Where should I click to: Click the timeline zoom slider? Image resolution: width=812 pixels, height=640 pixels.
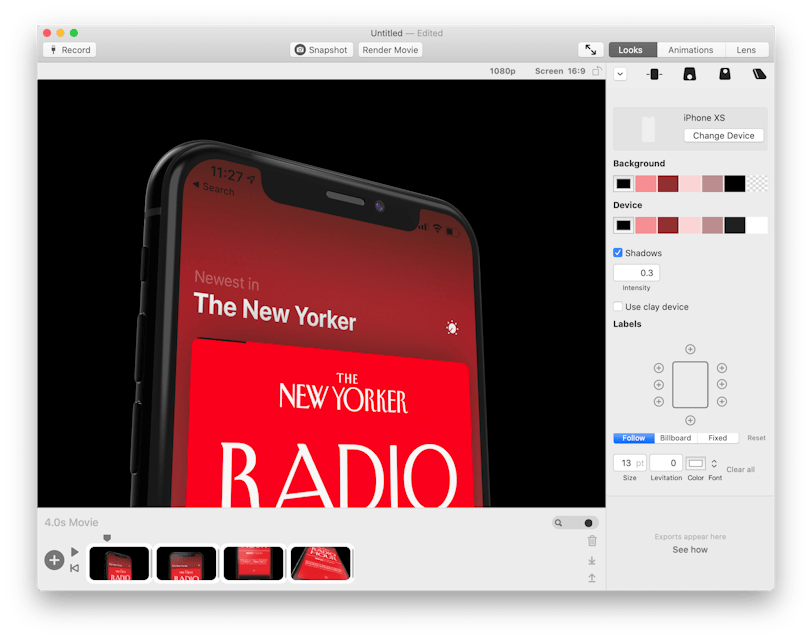pyautogui.click(x=575, y=523)
